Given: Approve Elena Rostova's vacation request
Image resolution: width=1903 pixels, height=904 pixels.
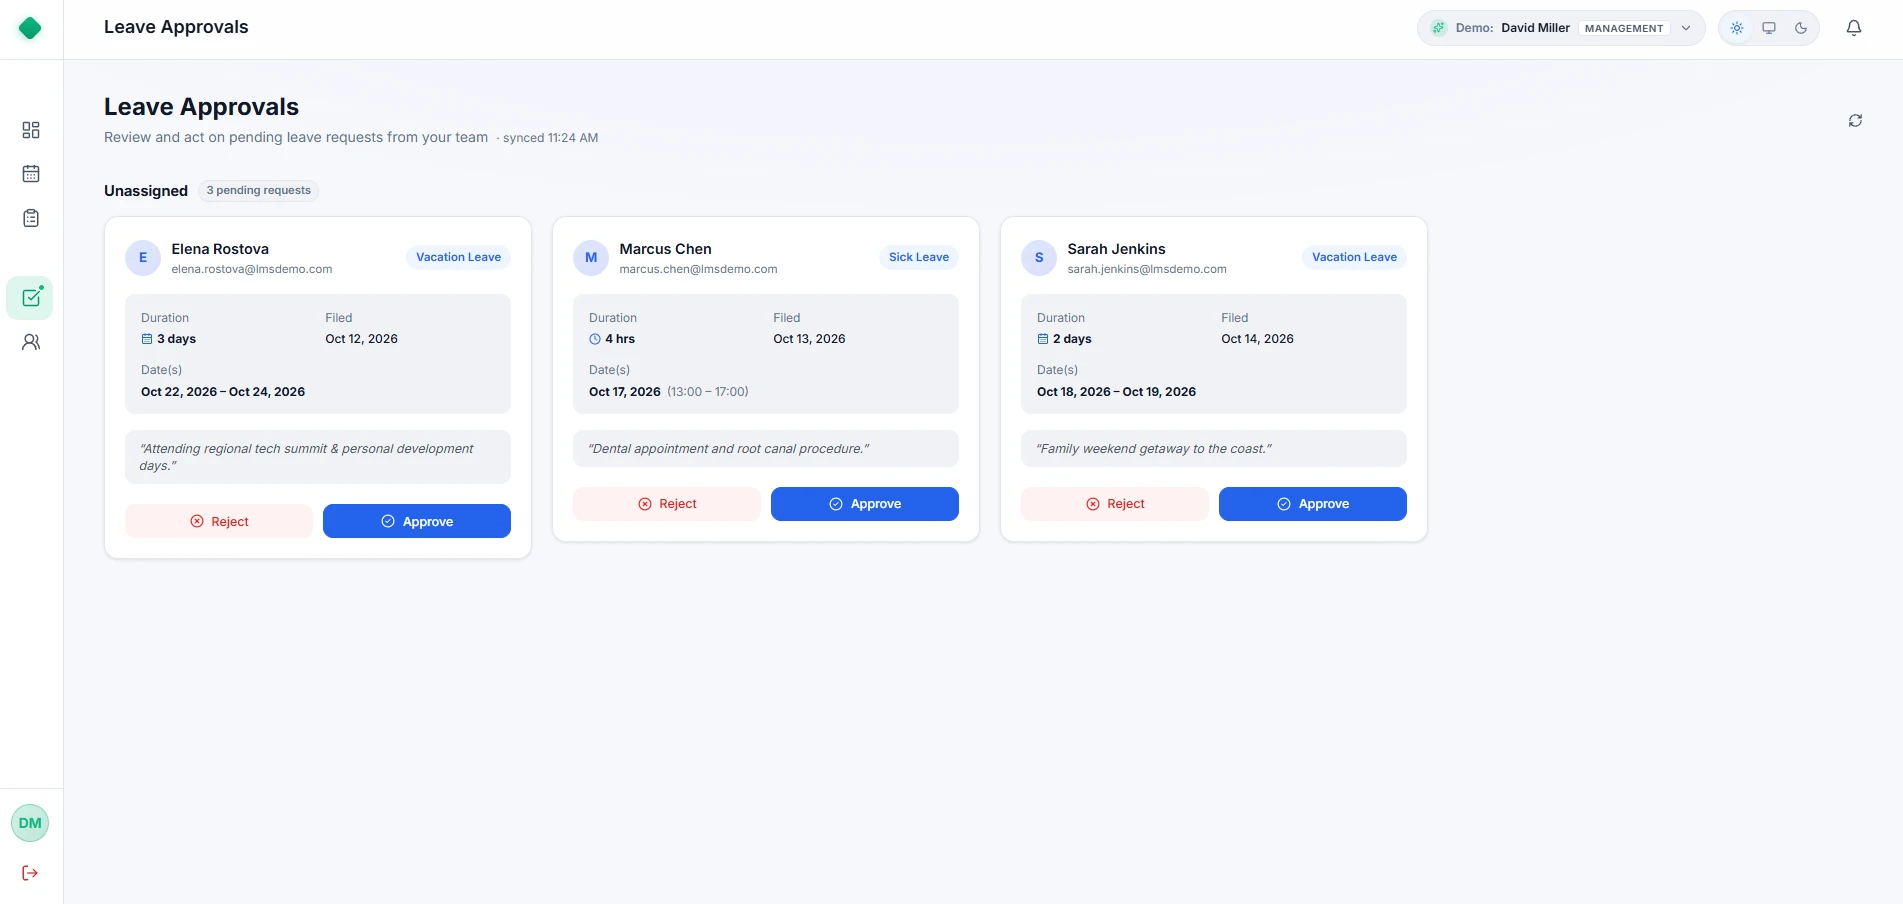Looking at the screenshot, I should (x=417, y=521).
